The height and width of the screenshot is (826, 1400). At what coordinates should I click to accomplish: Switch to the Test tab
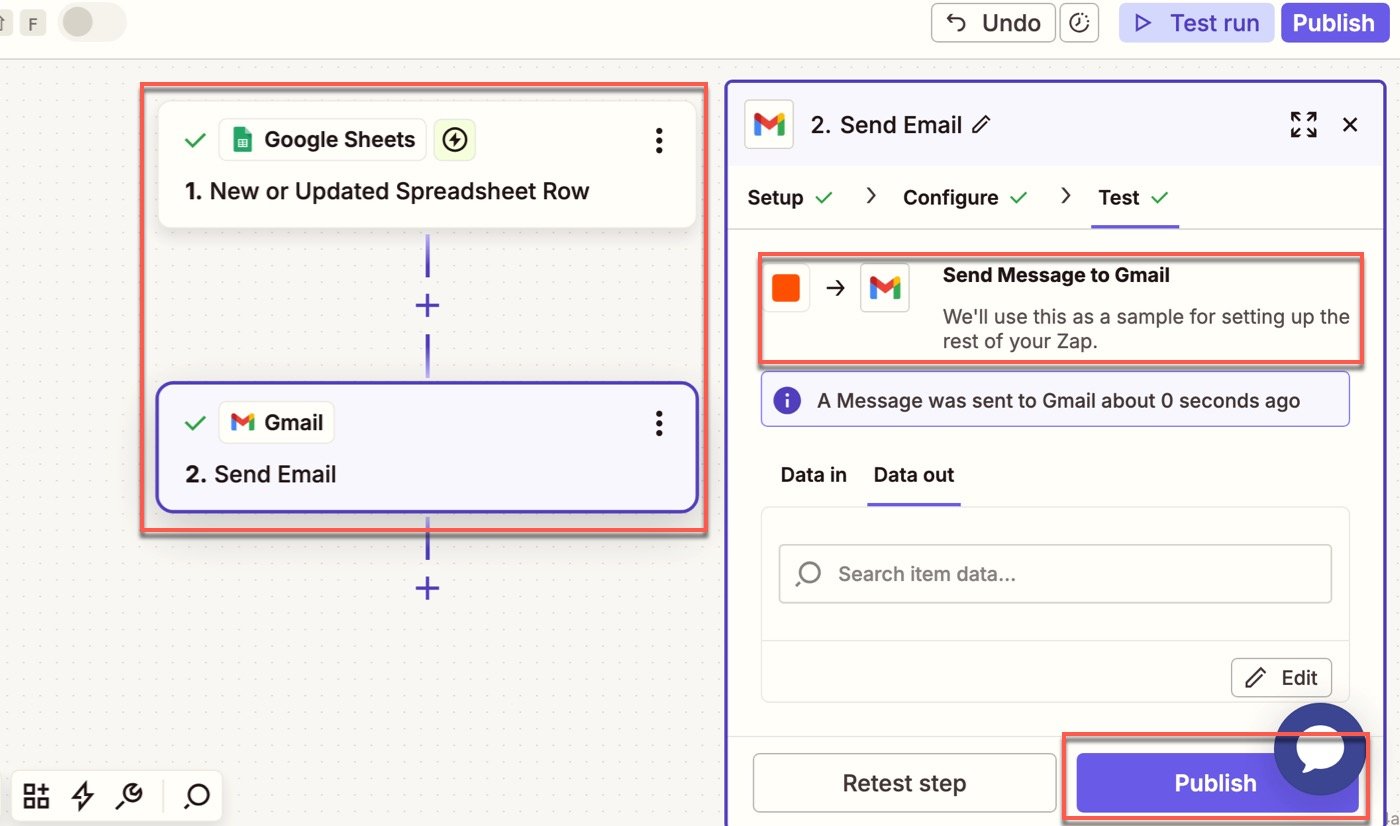pyautogui.click(x=1133, y=198)
